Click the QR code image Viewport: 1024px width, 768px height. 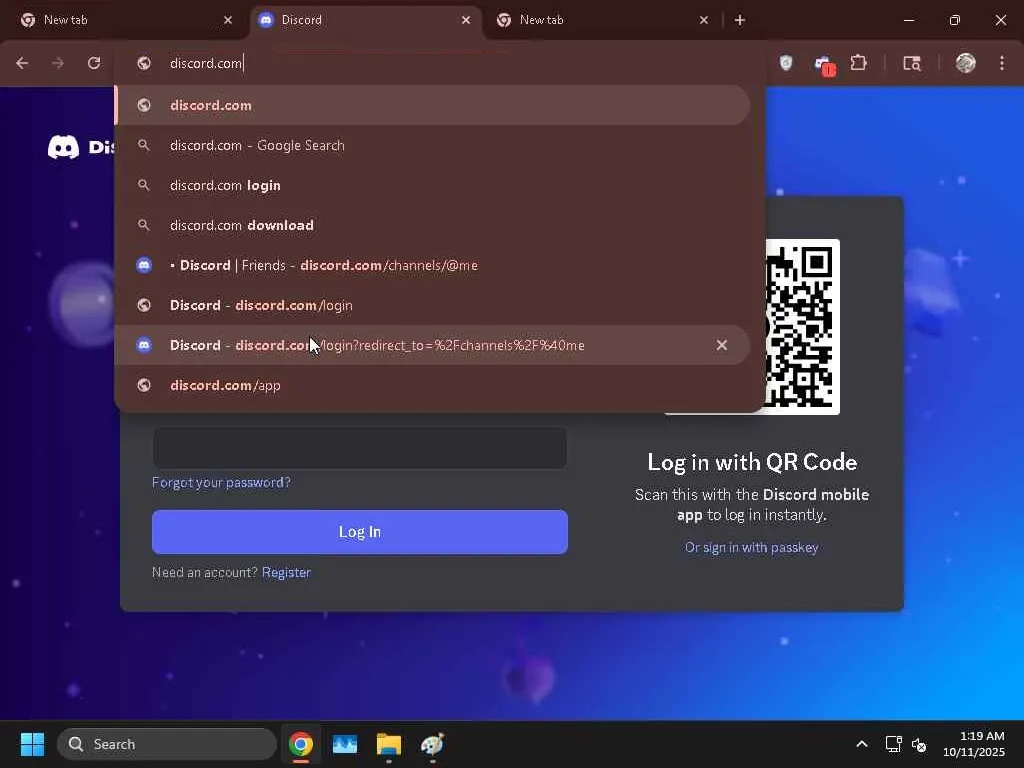[802, 327]
